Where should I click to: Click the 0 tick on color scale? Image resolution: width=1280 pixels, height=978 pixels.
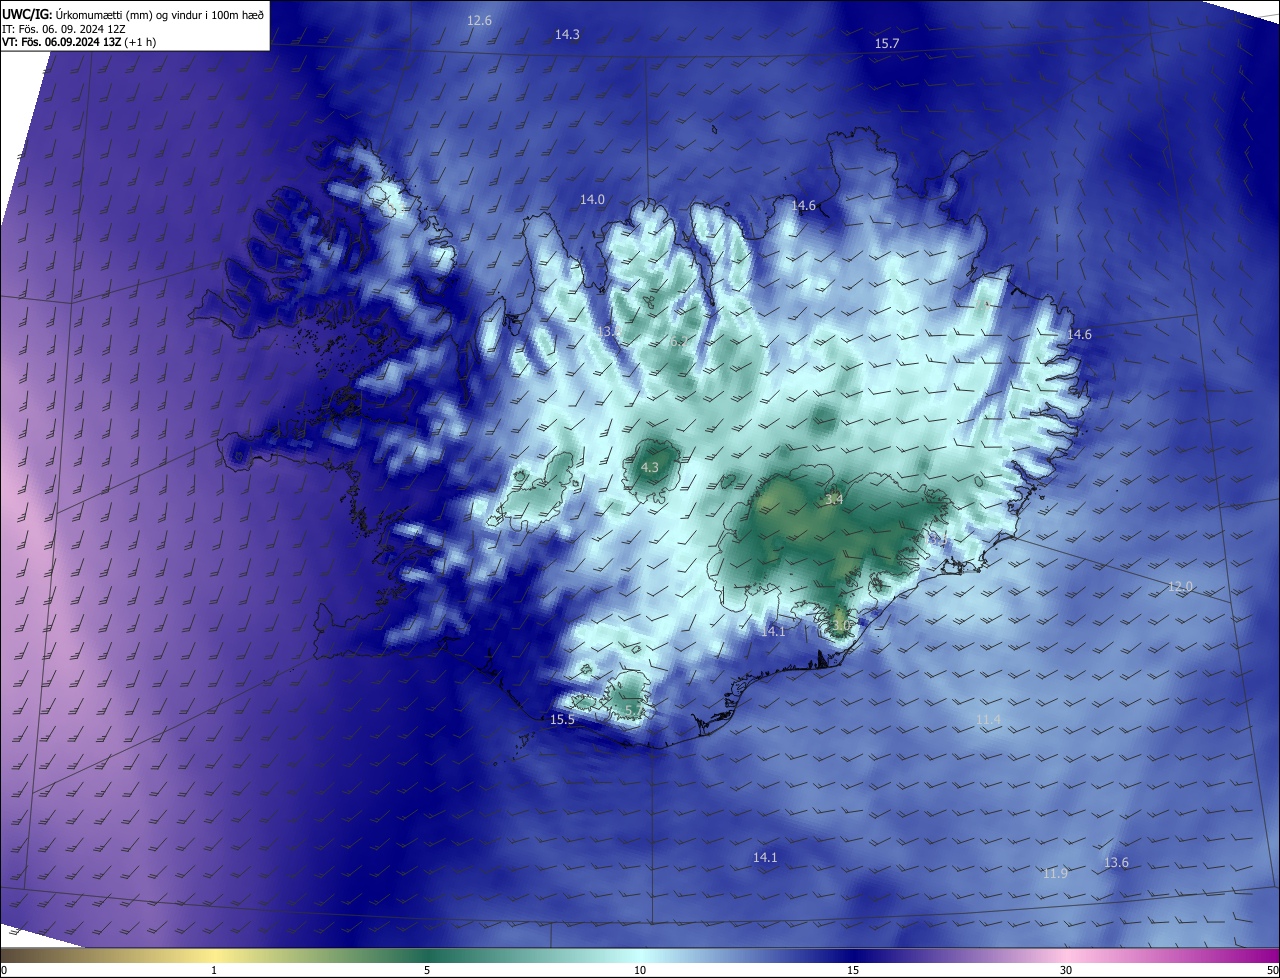pos(4,970)
